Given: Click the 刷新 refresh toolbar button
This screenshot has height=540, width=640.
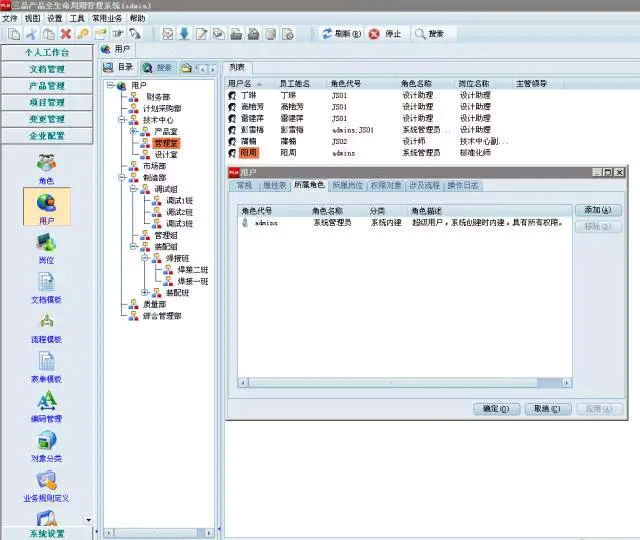Looking at the screenshot, I should click(x=341, y=33).
